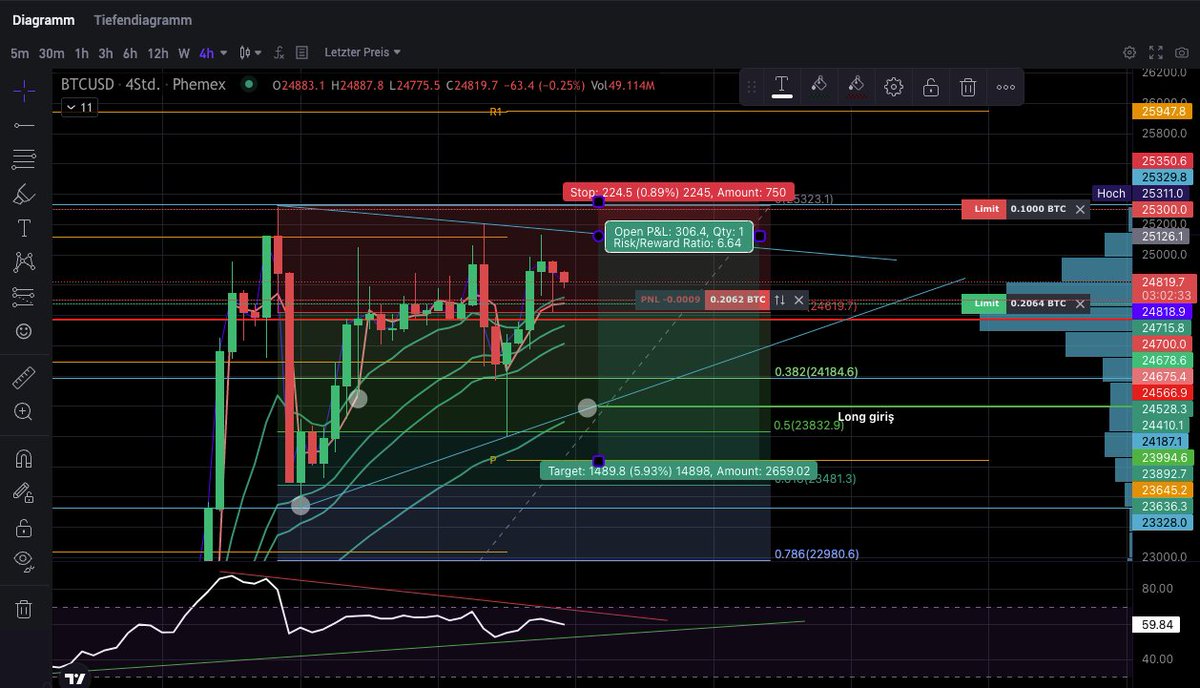Select the 1h timeframe
Viewport: 1200px width, 688px height.
[81, 53]
